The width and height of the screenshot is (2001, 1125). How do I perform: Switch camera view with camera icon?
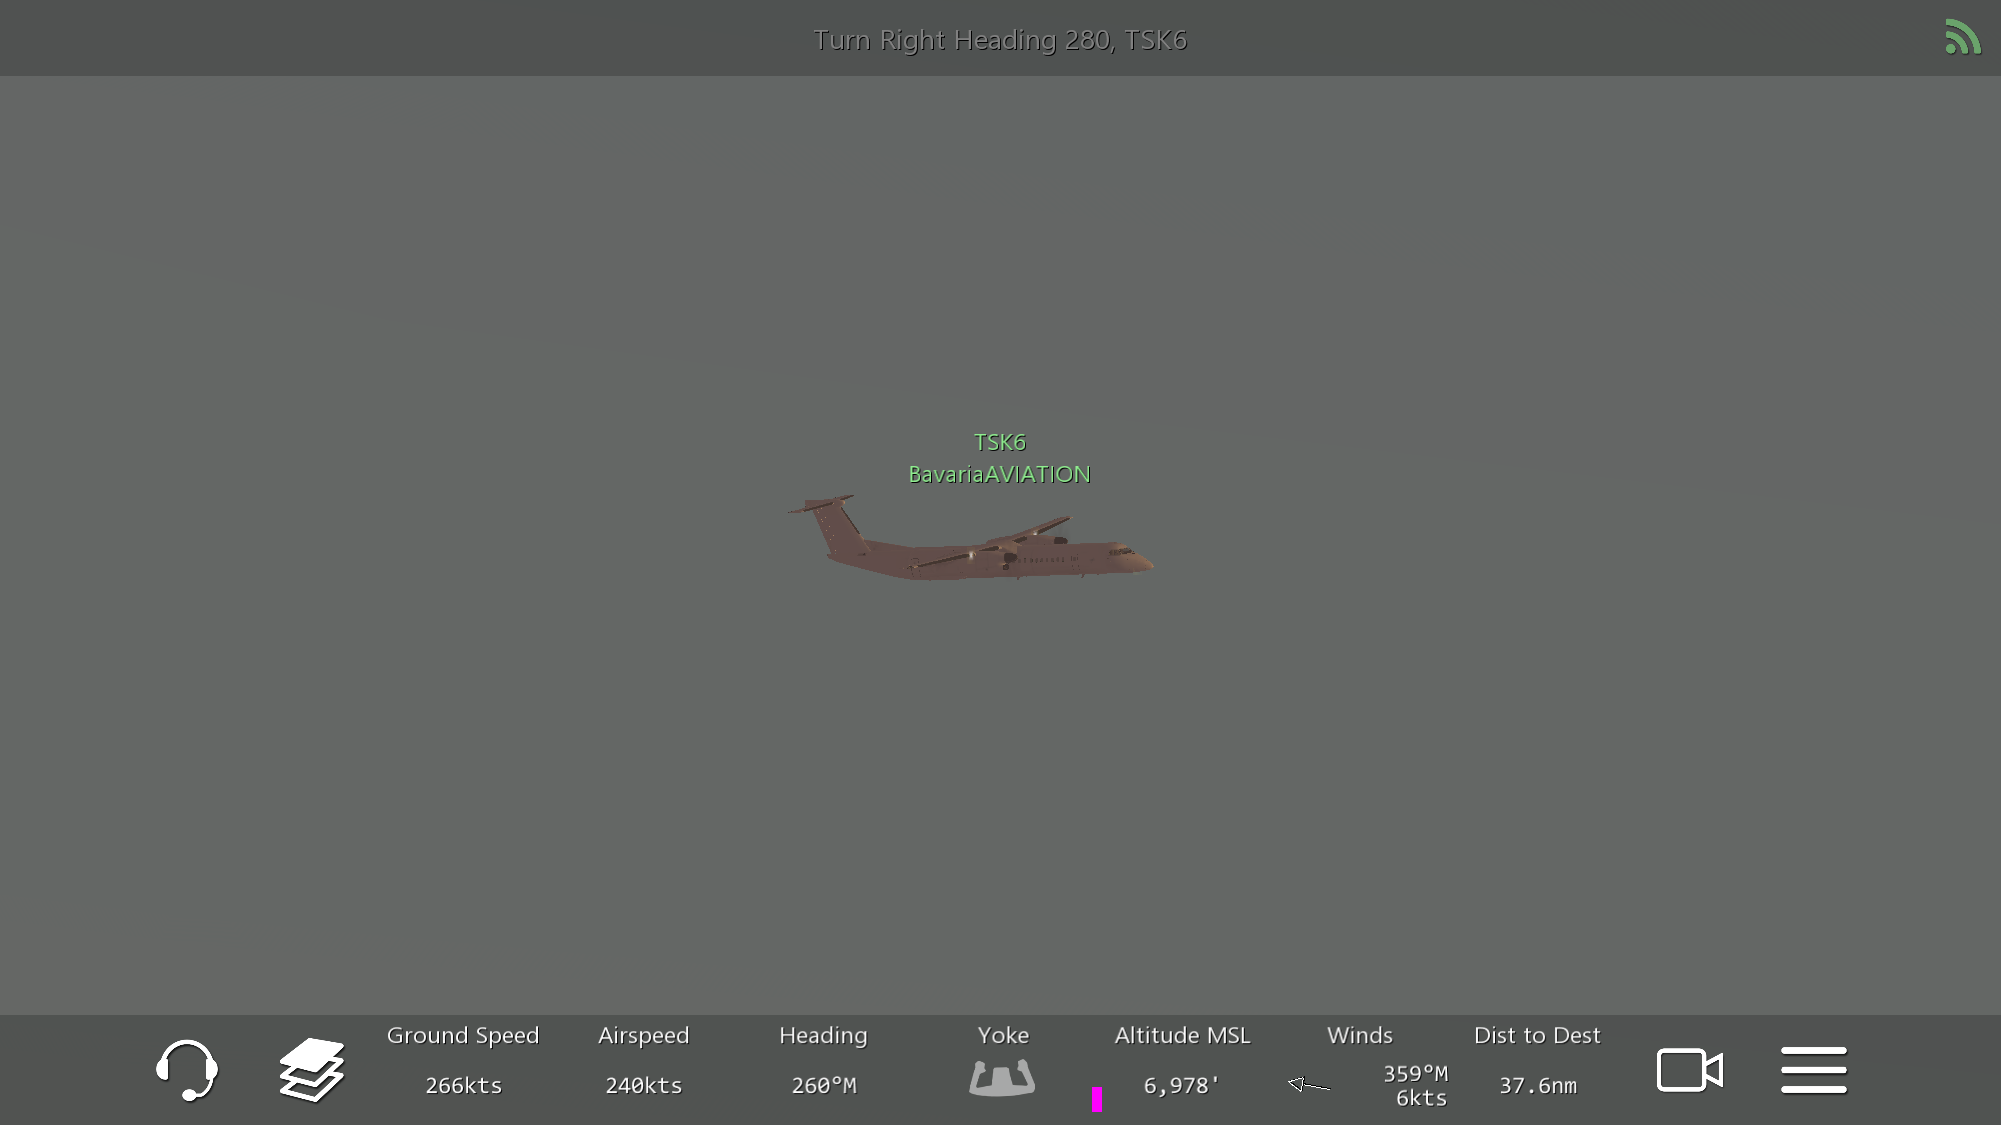1689,1070
